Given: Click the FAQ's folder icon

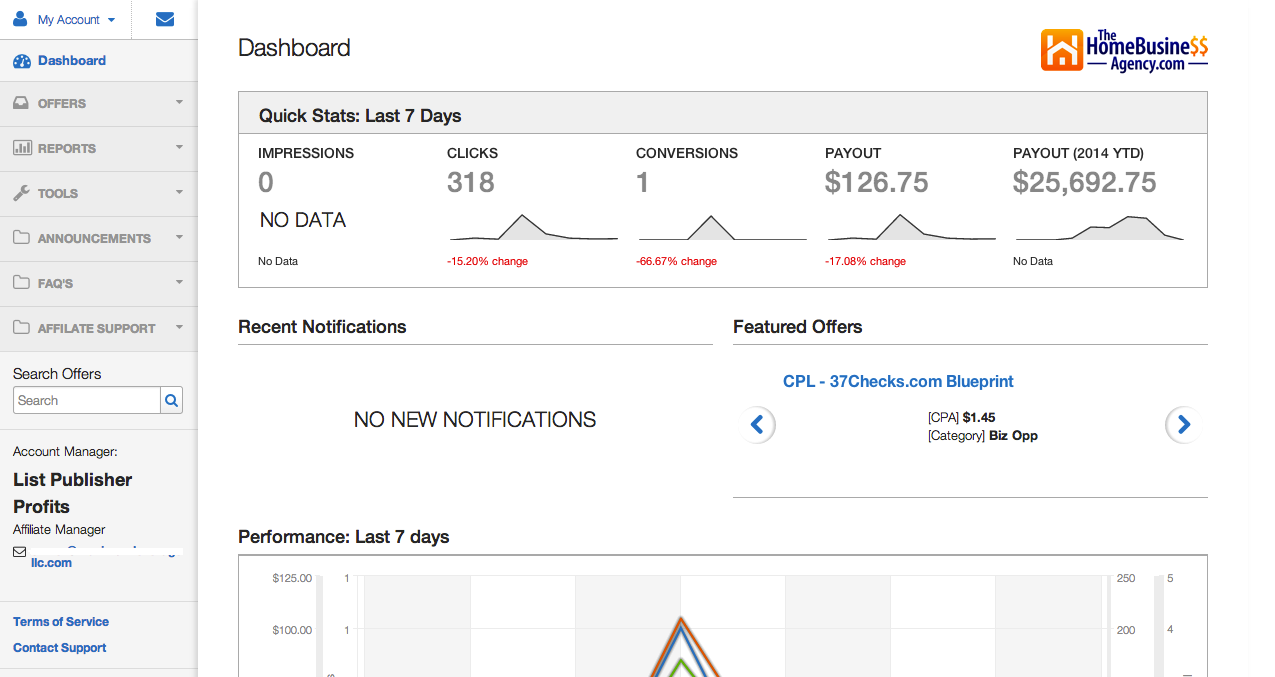Looking at the screenshot, I should pos(22,283).
